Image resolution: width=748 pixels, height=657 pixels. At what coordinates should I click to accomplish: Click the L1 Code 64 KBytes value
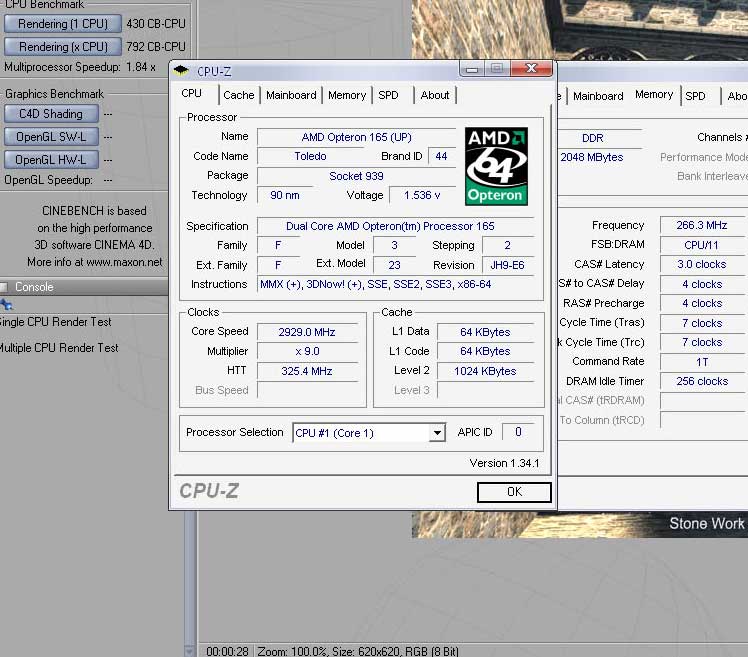pyautogui.click(x=485, y=352)
